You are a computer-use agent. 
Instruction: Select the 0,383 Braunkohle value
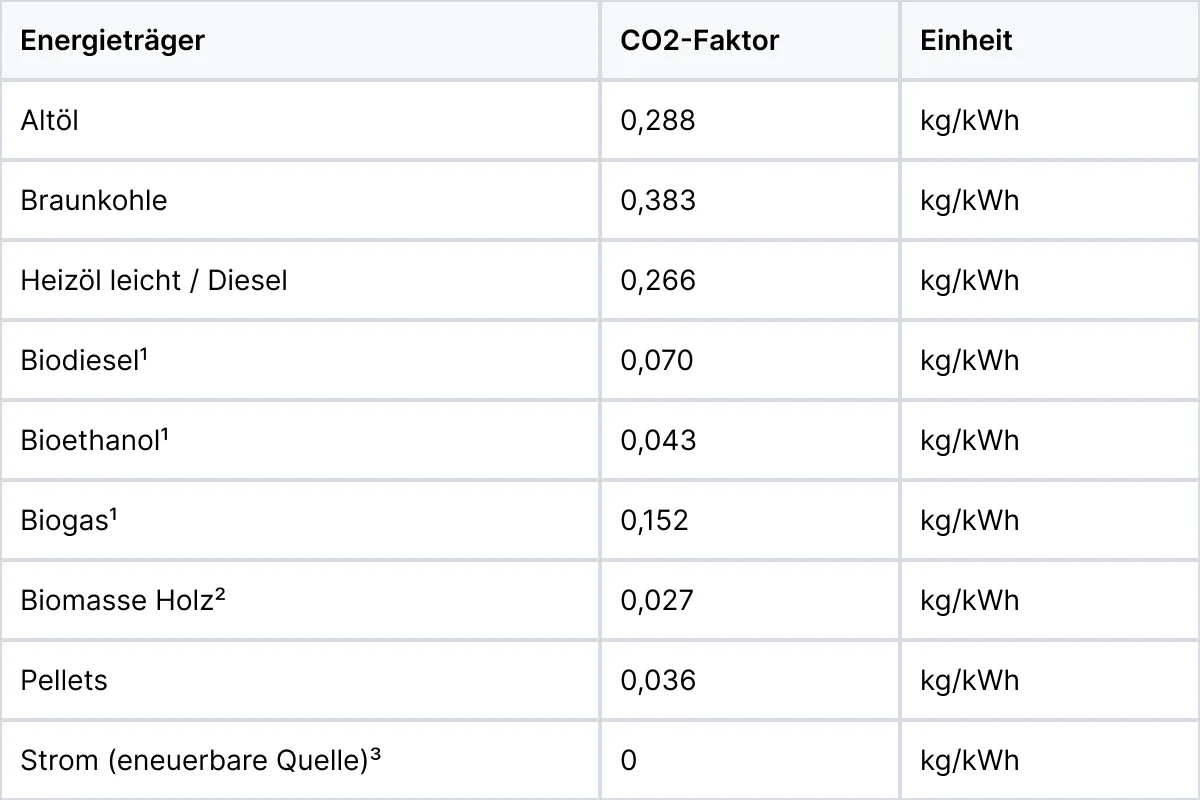coord(658,200)
